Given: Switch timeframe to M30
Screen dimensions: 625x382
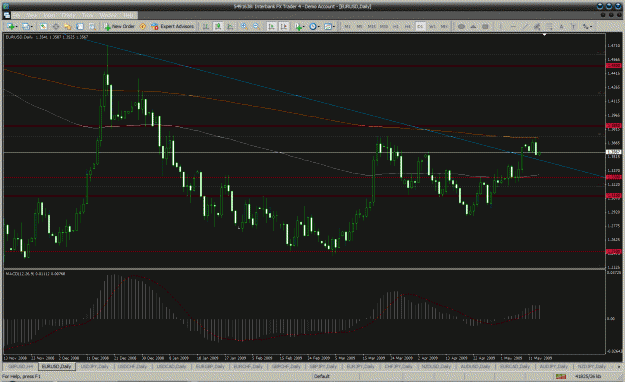Looking at the screenshot, I should pyautogui.click(x=383, y=26).
